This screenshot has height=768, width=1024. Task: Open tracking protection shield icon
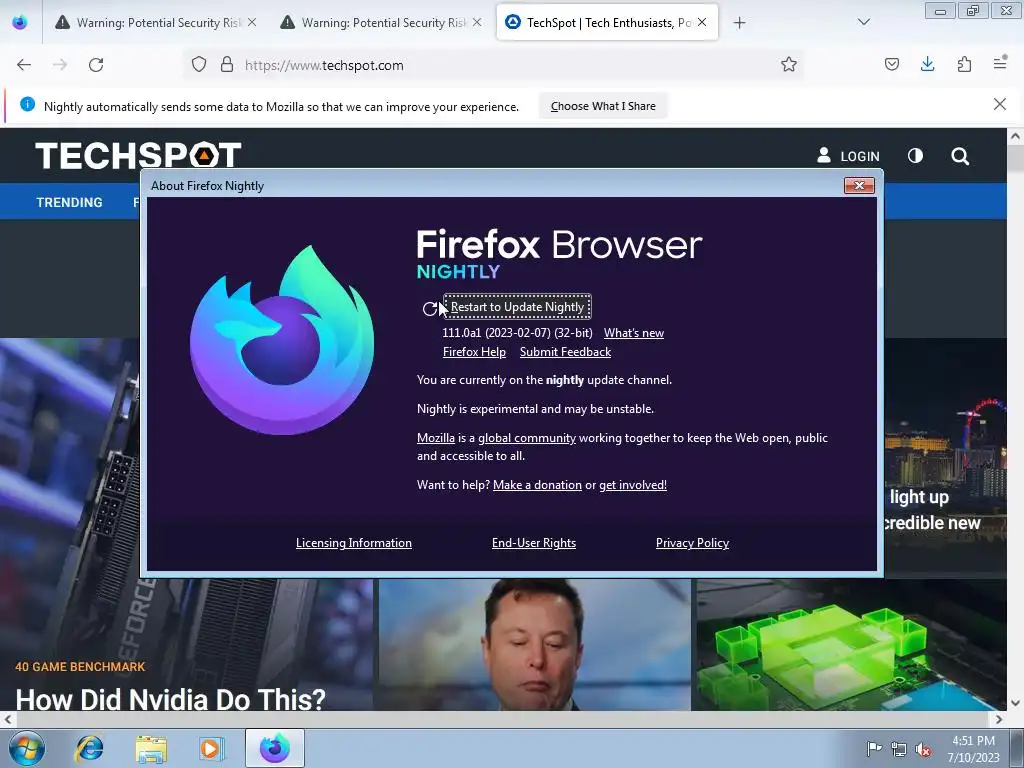tap(199, 65)
